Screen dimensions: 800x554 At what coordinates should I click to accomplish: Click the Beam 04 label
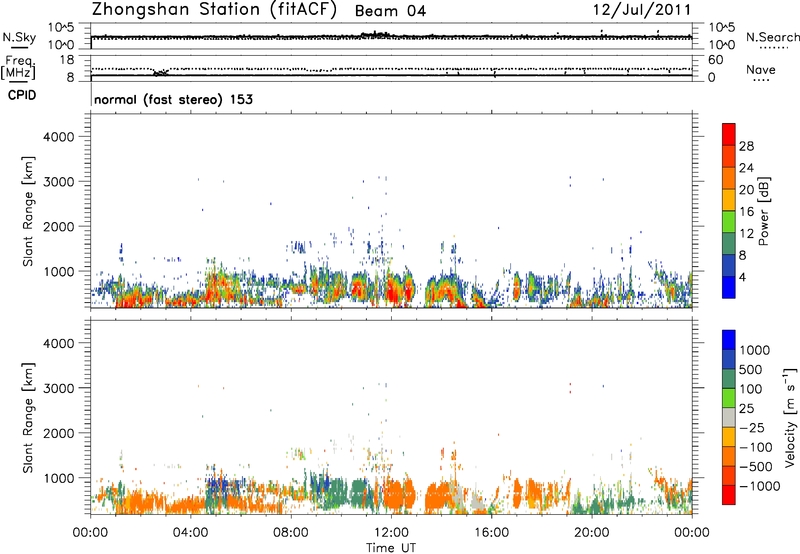[x=390, y=11]
